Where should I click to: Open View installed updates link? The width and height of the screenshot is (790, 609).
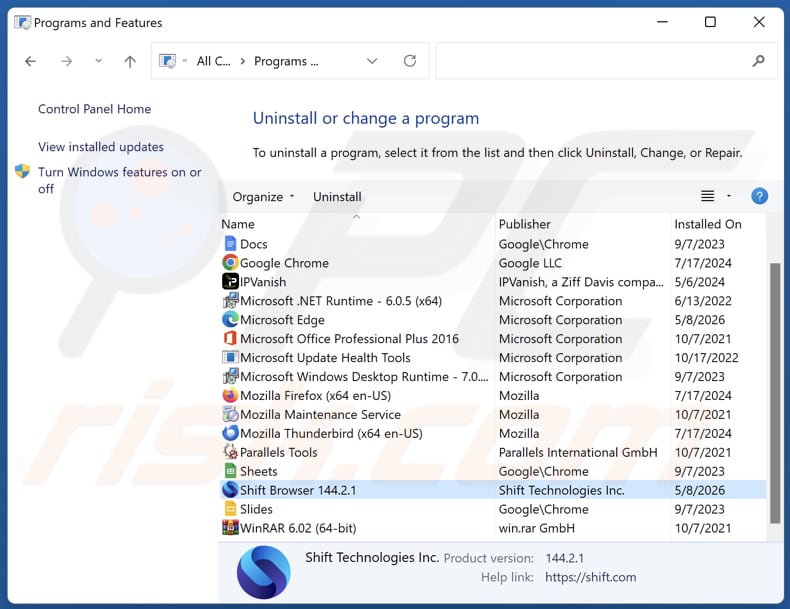(x=101, y=147)
